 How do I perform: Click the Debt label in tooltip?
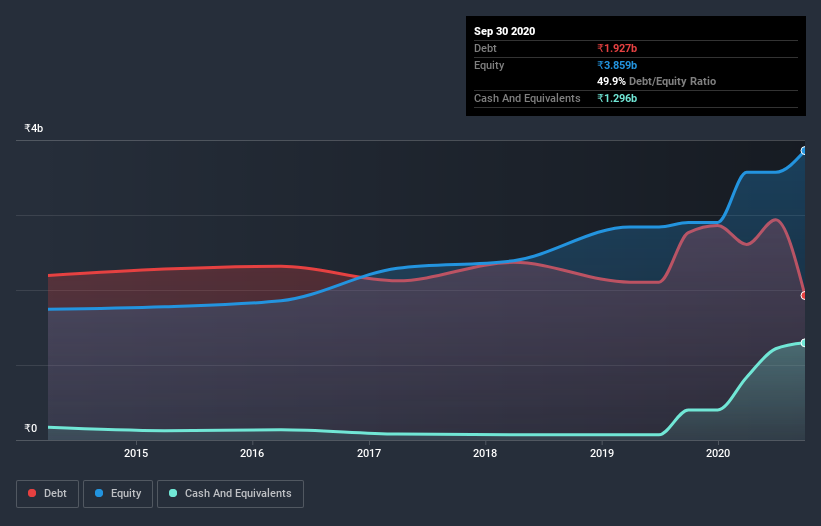click(x=485, y=48)
